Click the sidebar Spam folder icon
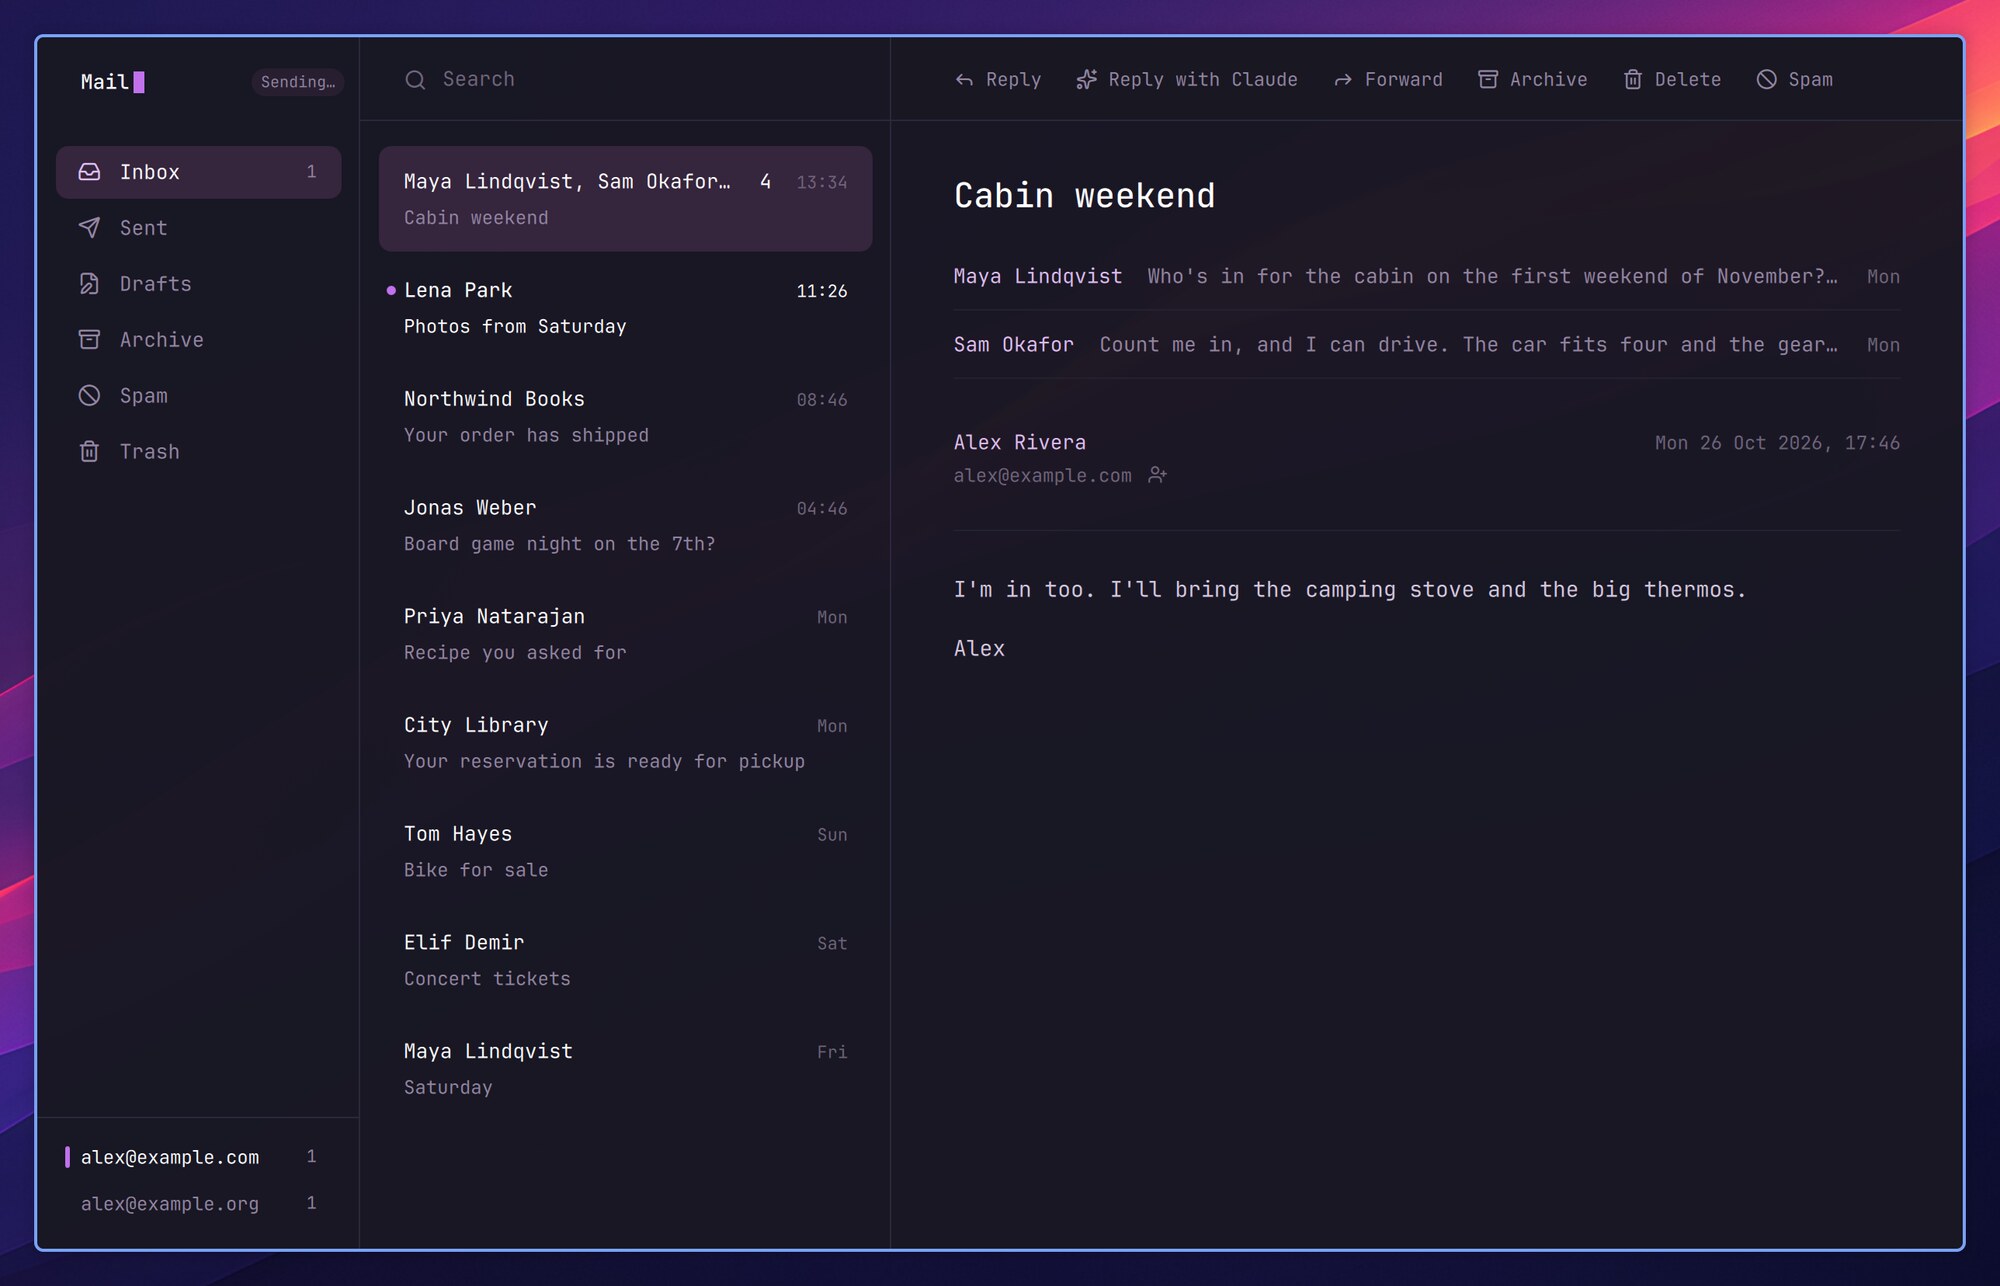Image resolution: width=2000 pixels, height=1286 pixels. click(89, 396)
